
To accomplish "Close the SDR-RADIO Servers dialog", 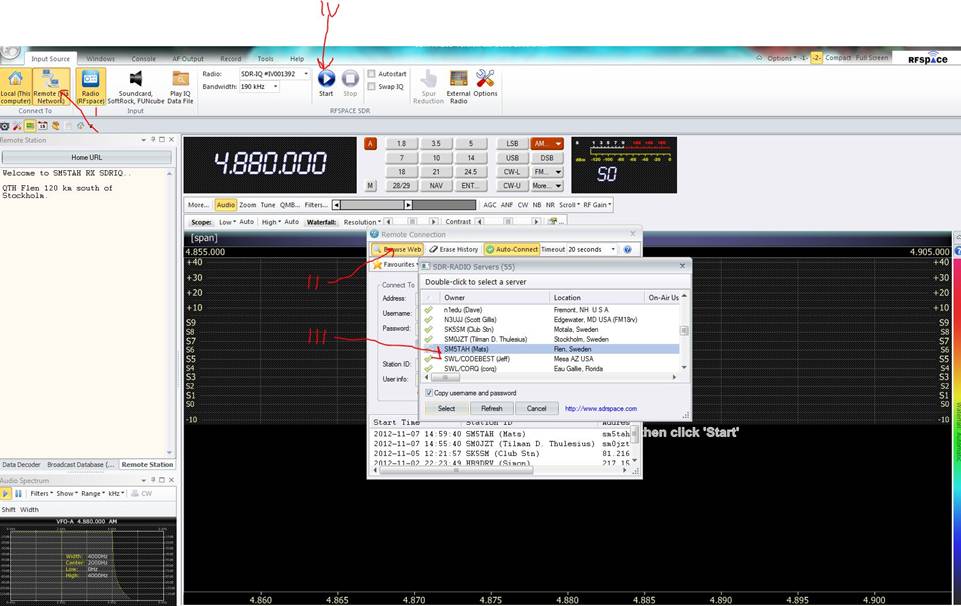I will pyautogui.click(x=682, y=266).
